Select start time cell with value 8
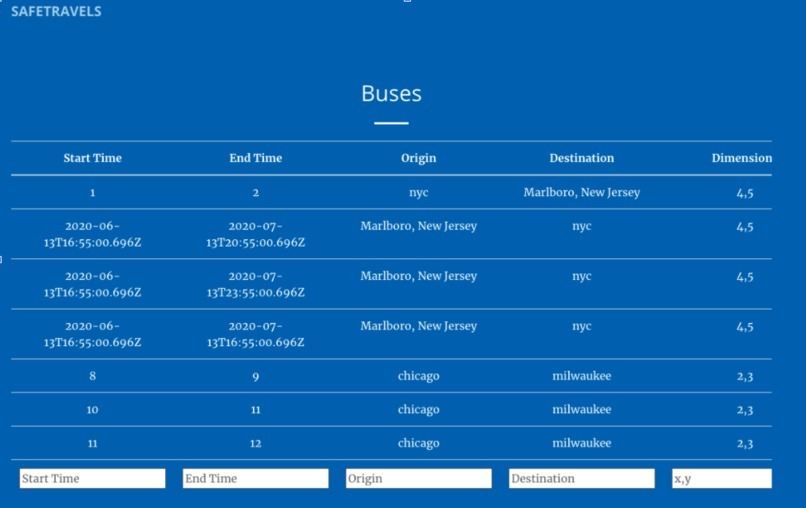Screen dimensions: 806x508 [93, 376]
